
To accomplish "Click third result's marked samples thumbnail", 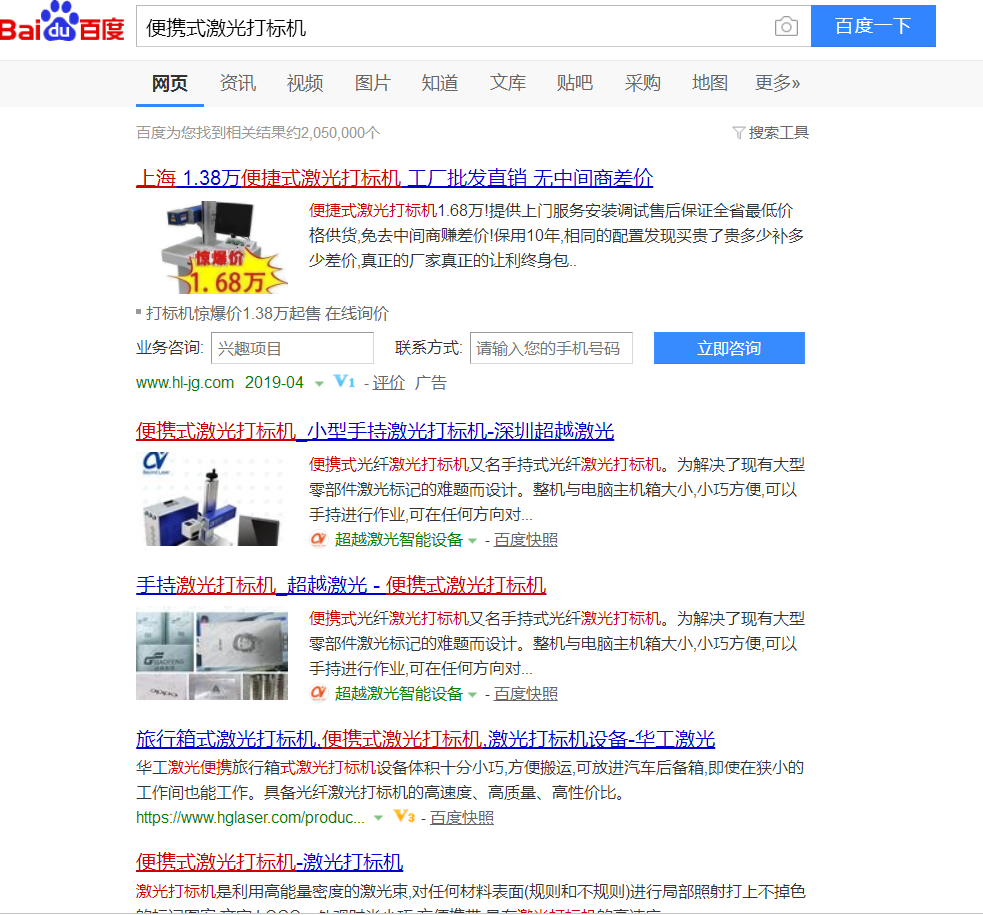I will [212, 656].
